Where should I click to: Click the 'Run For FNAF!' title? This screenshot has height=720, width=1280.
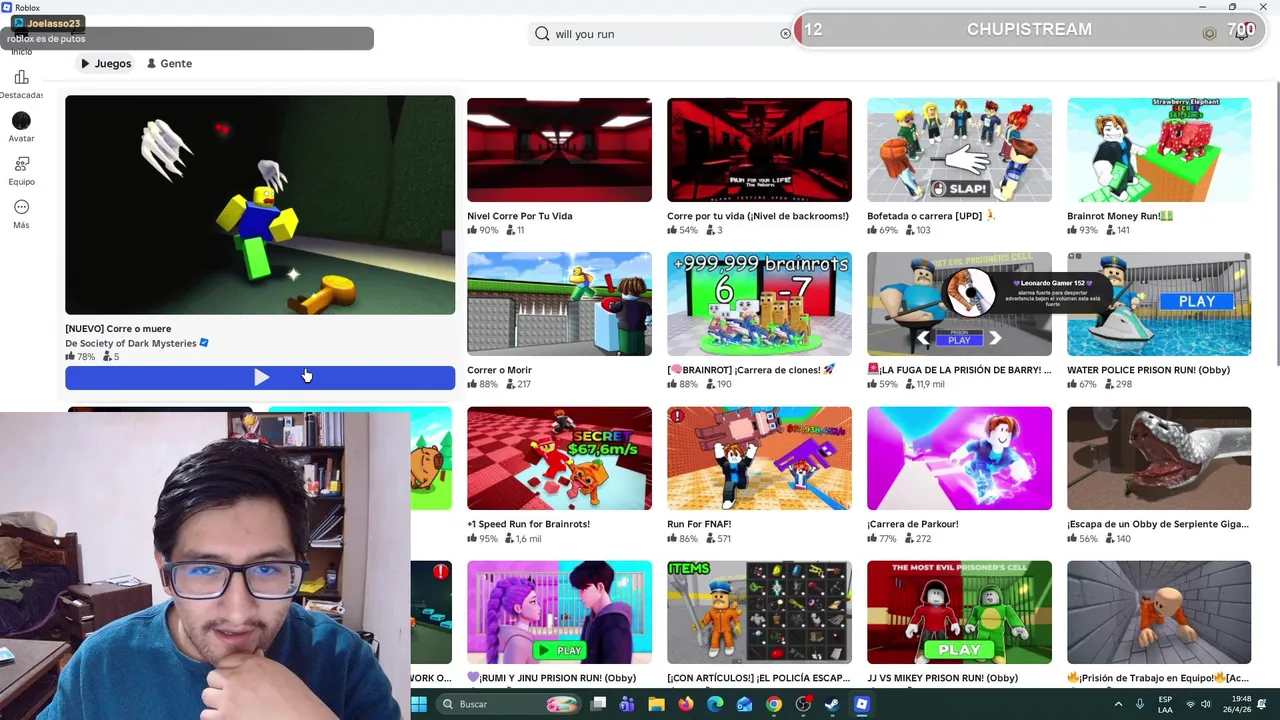pyautogui.click(x=699, y=524)
